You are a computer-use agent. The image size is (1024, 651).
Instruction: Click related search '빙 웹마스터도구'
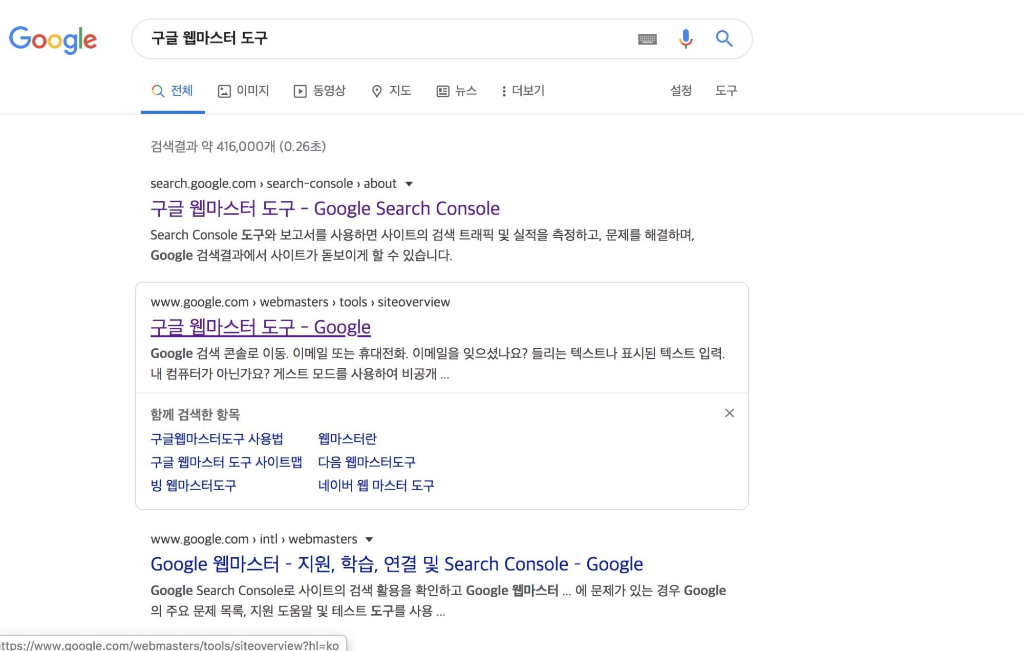tap(193, 486)
